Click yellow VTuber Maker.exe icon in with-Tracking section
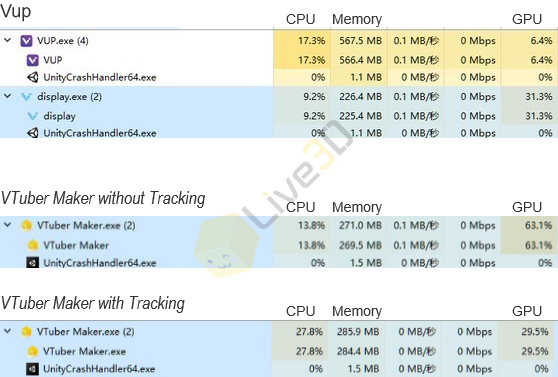The image size is (558, 377). tap(26, 332)
